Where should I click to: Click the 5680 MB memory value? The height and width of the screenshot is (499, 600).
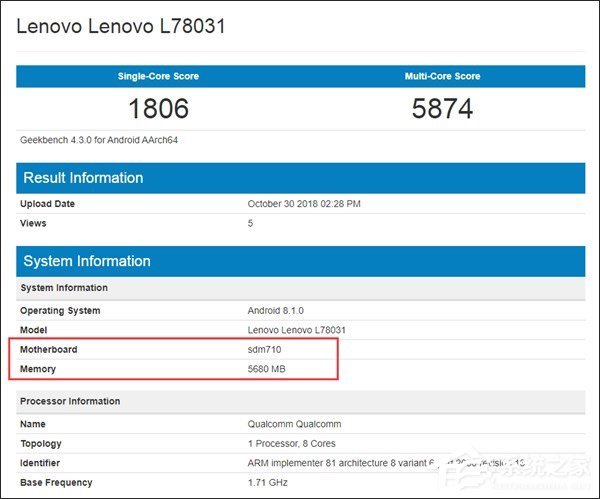[266, 369]
